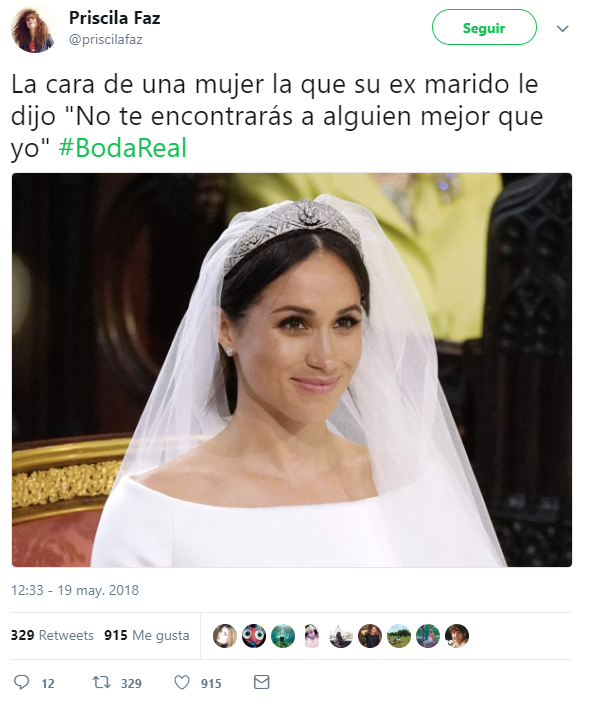This screenshot has width=609, height=710.
Task: Click first liker avatar with blonde hair
Action: coord(225,636)
